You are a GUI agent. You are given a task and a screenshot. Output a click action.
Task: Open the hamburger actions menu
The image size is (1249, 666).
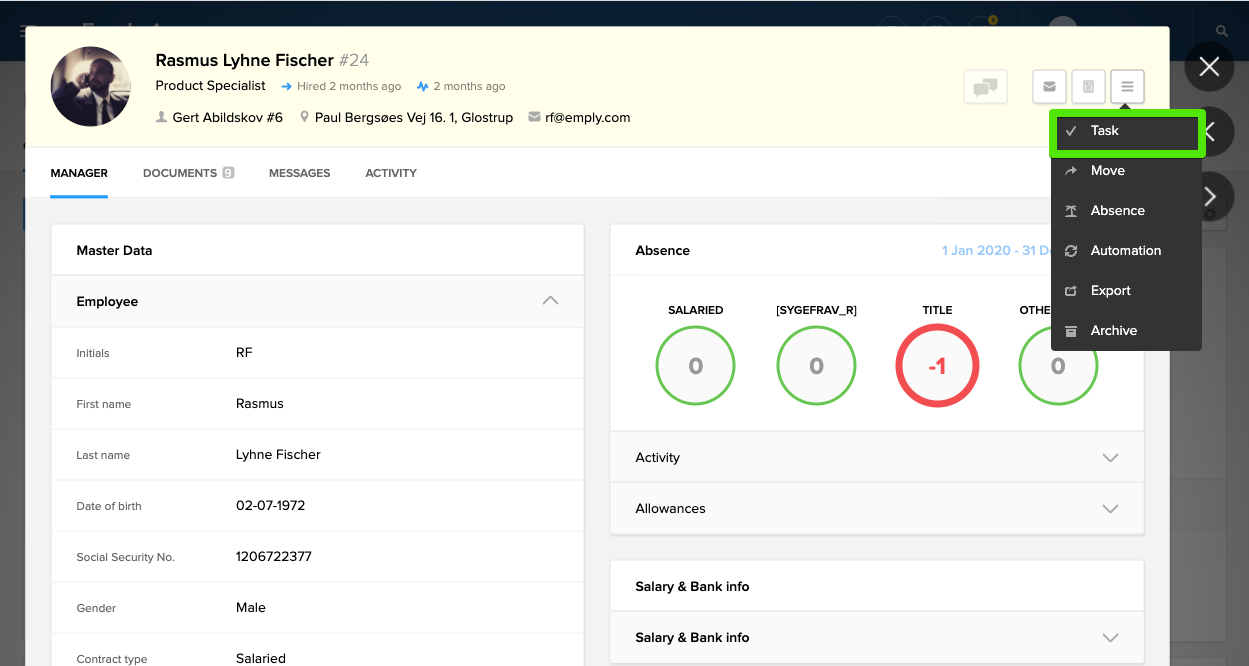[x=1127, y=87]
